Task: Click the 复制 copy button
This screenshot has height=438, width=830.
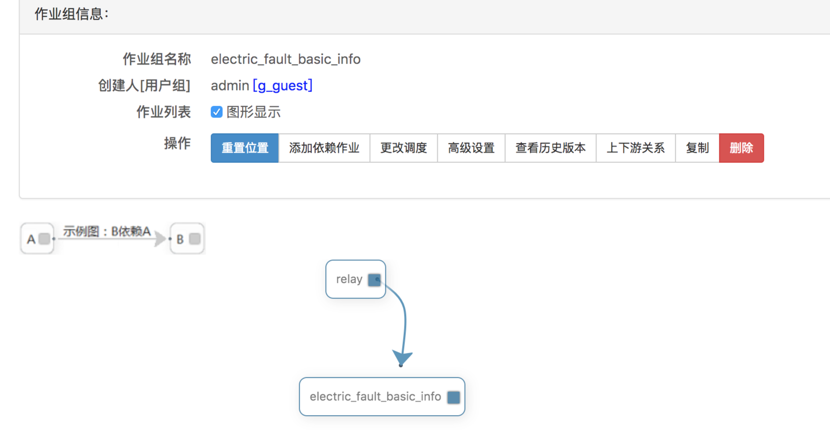Action: tap(697, 148)
